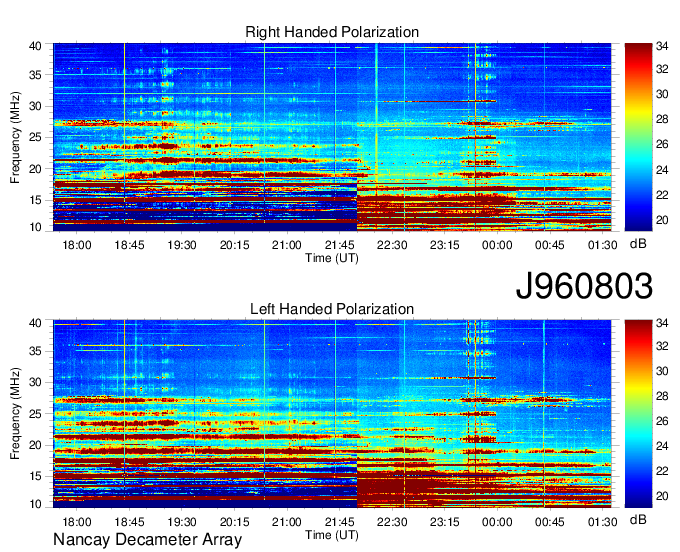Click the 20:15 time tick of Right Handed plot
The image size is (680, 552).
pos(235,245)
